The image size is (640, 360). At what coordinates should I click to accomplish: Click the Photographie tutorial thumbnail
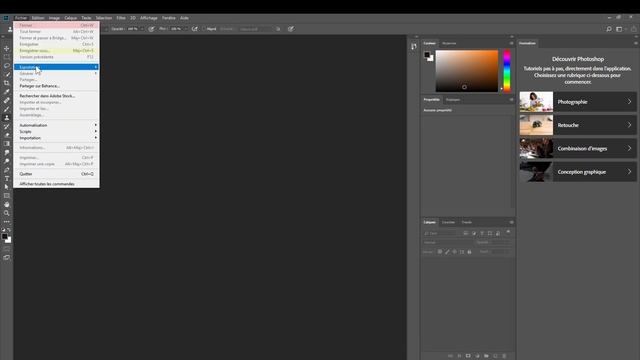[x=536, y=102]
